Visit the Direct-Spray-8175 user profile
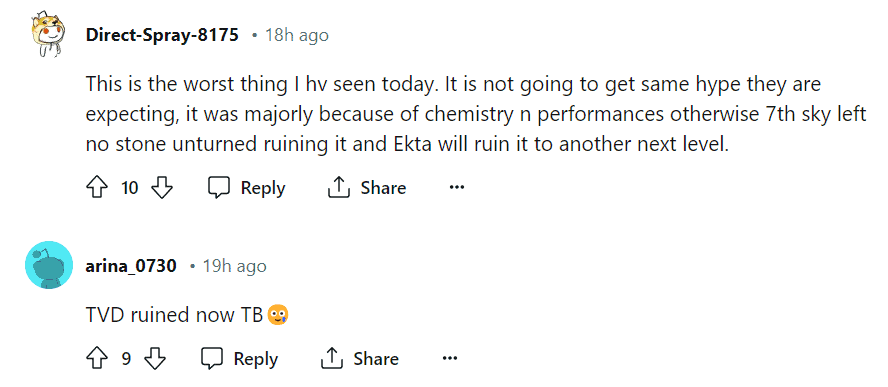Viewport: 888px width, 387px height. pyautogui.click(x=162, y=35)
